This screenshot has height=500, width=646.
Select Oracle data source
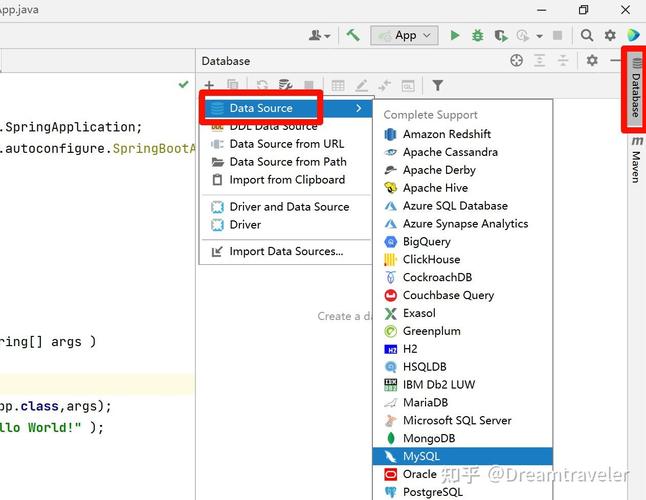tap(462, 474)
